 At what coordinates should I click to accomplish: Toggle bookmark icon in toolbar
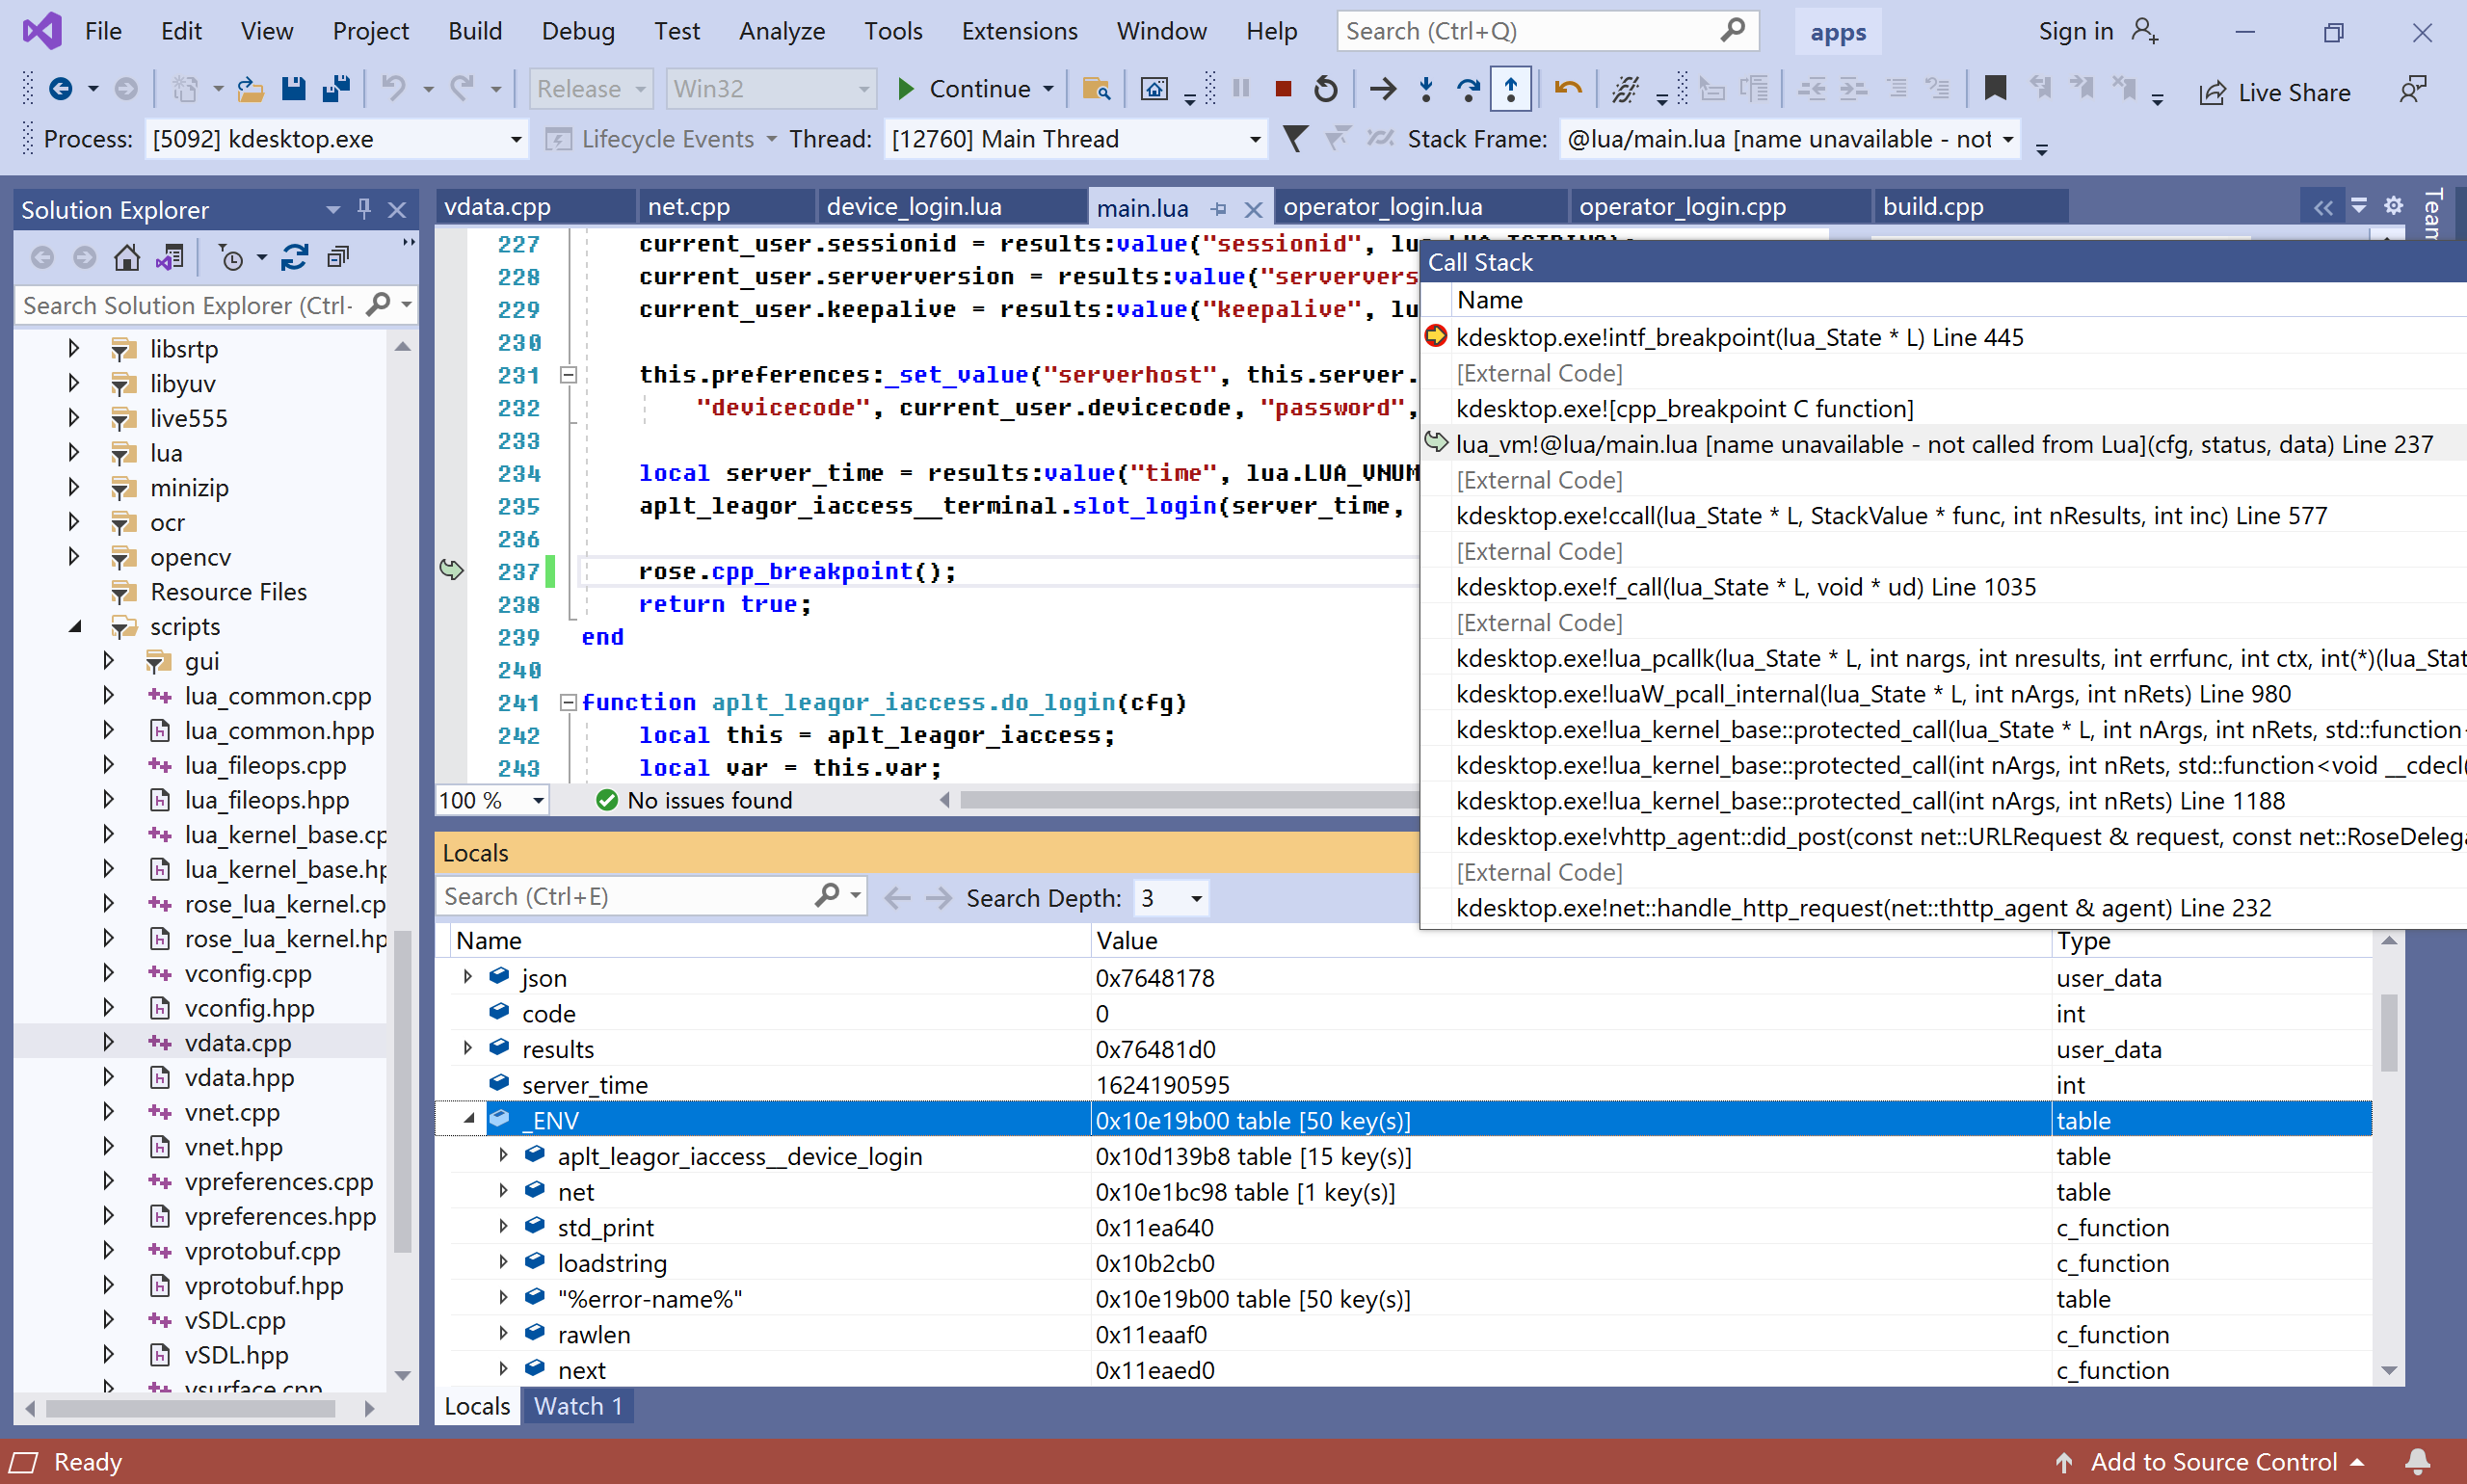click(1995, 89)
